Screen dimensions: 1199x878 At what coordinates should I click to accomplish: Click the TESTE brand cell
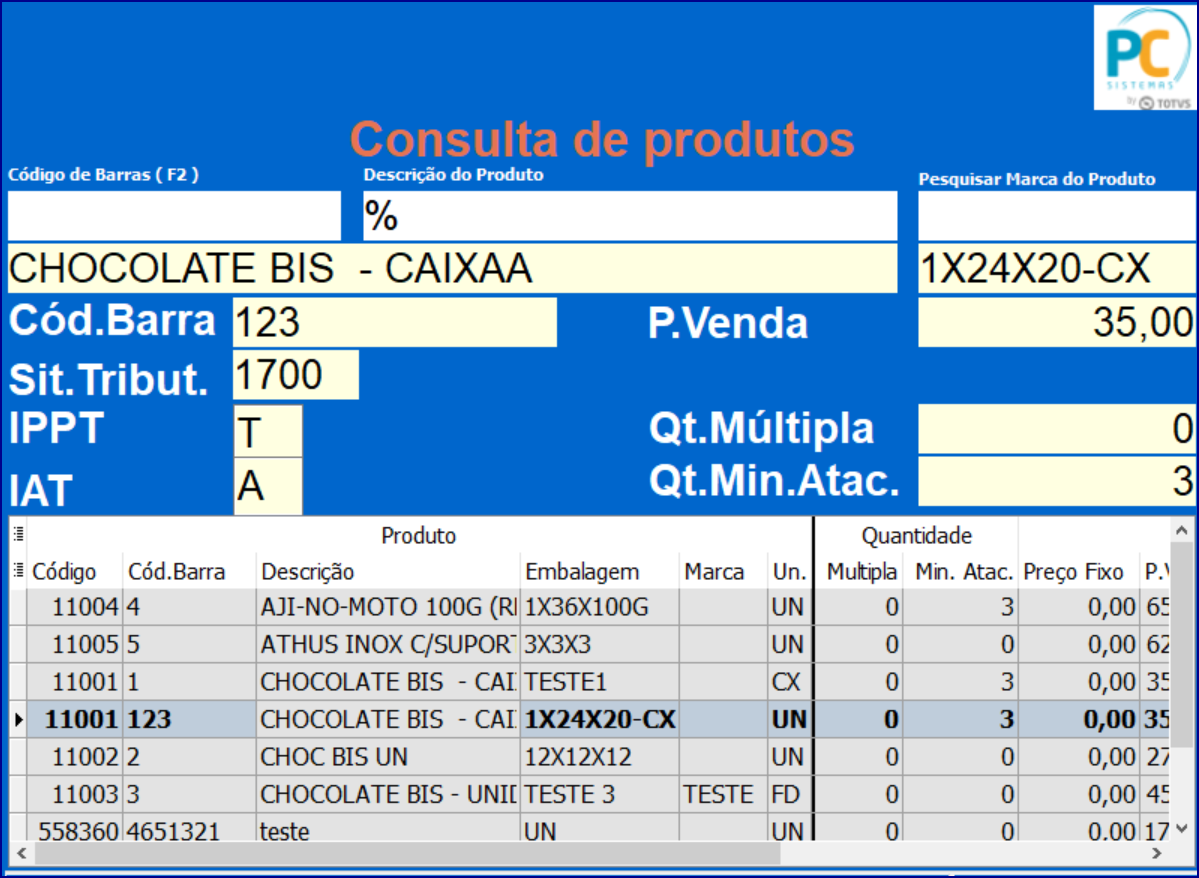723,795
